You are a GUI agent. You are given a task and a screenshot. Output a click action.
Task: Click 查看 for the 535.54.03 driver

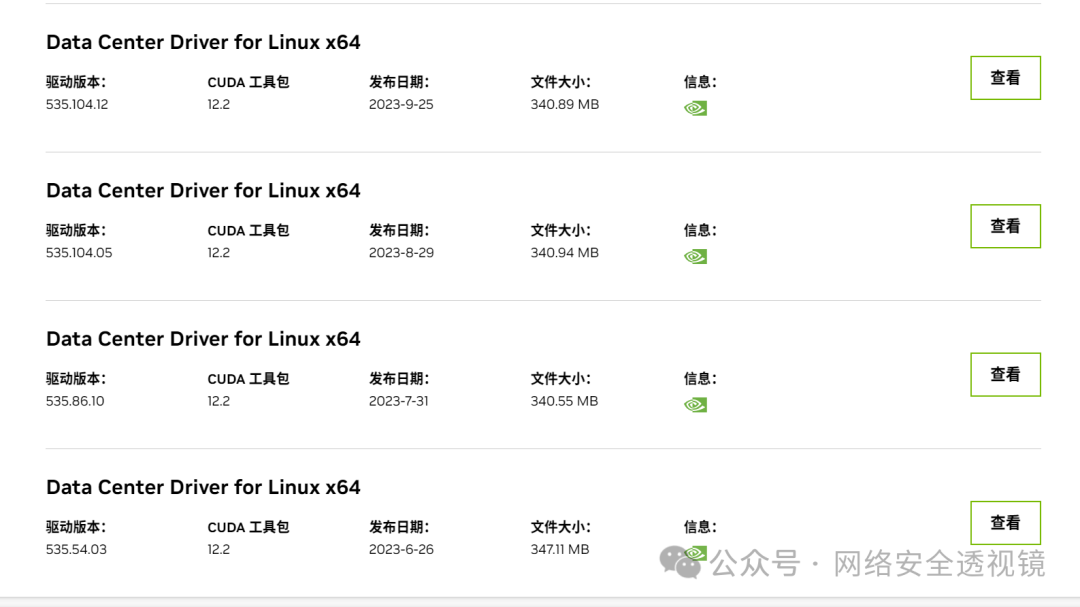(x=1005, y=522)
